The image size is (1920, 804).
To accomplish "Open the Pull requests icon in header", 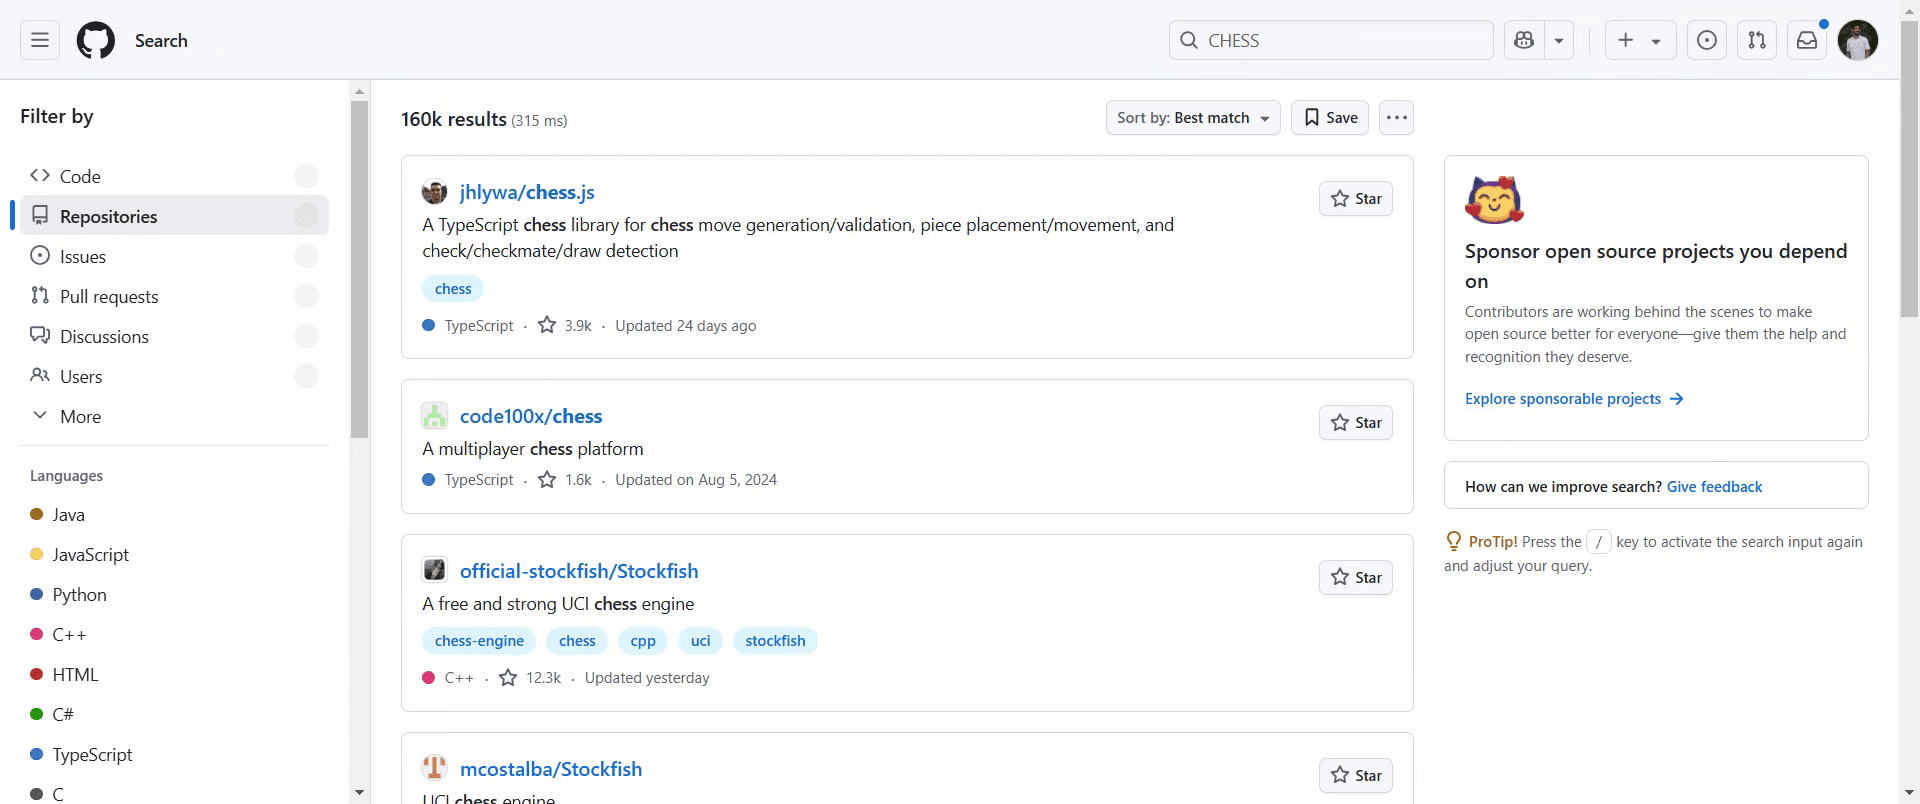I will [1757, 40].
